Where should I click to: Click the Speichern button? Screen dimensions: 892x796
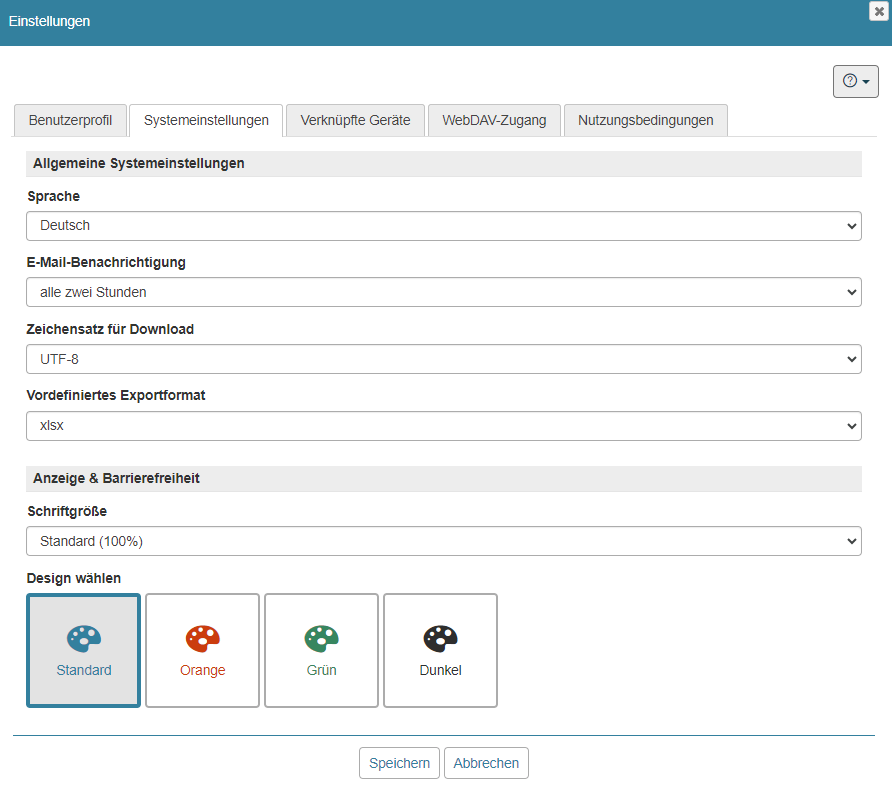399,763
